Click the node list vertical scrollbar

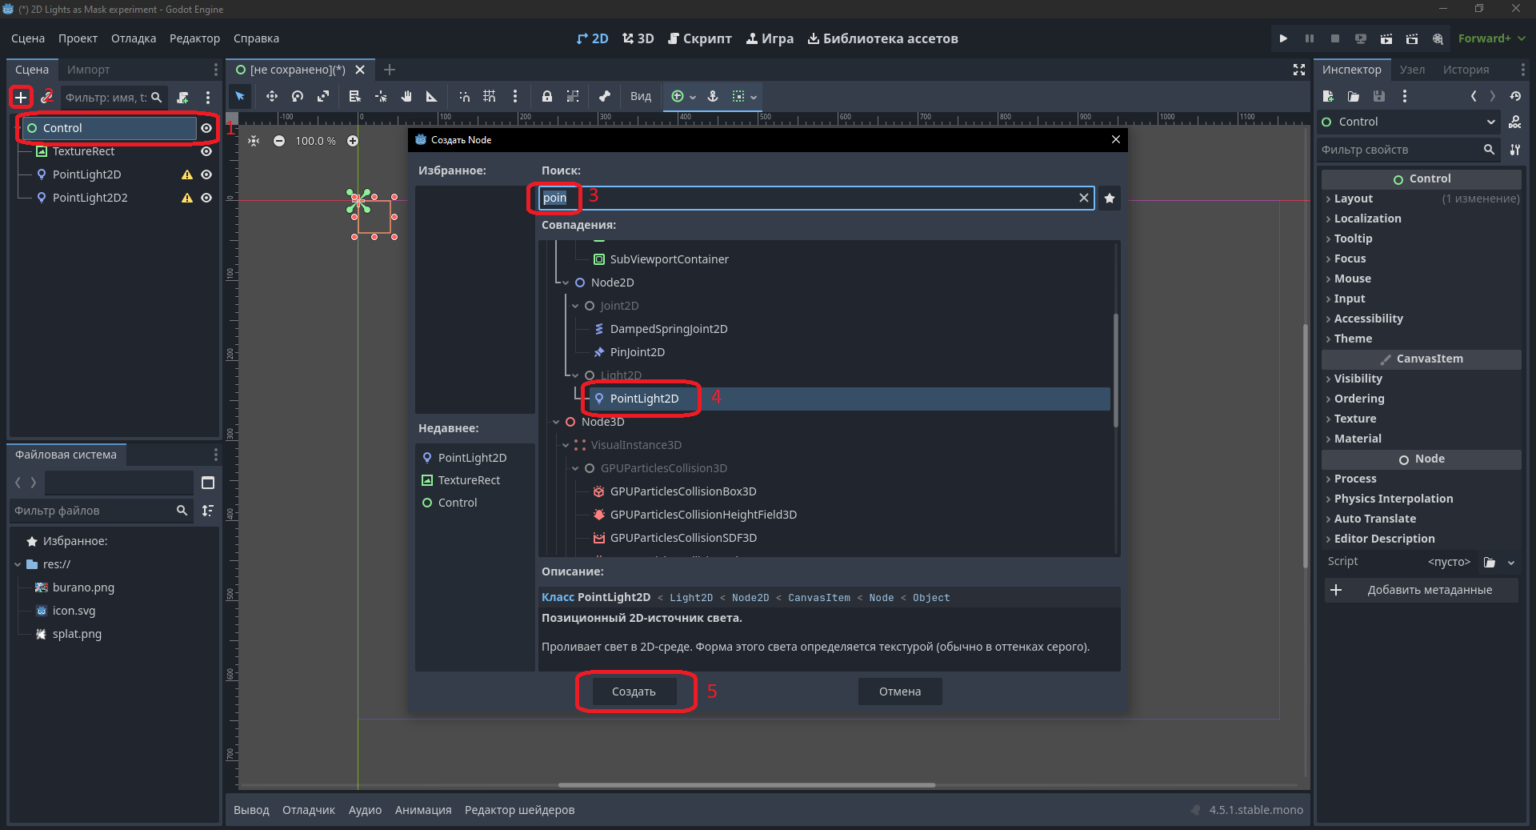pyautogui.click(x=1116, y=370)
